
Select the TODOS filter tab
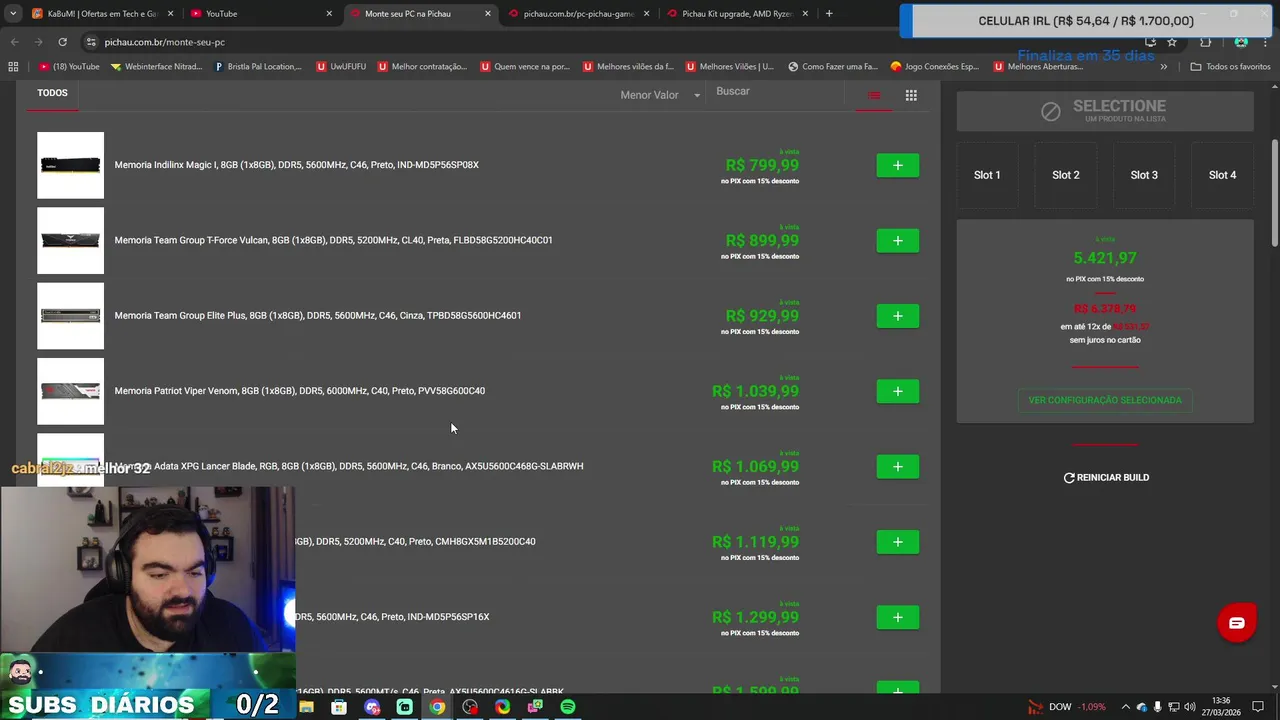coord(52,93)
